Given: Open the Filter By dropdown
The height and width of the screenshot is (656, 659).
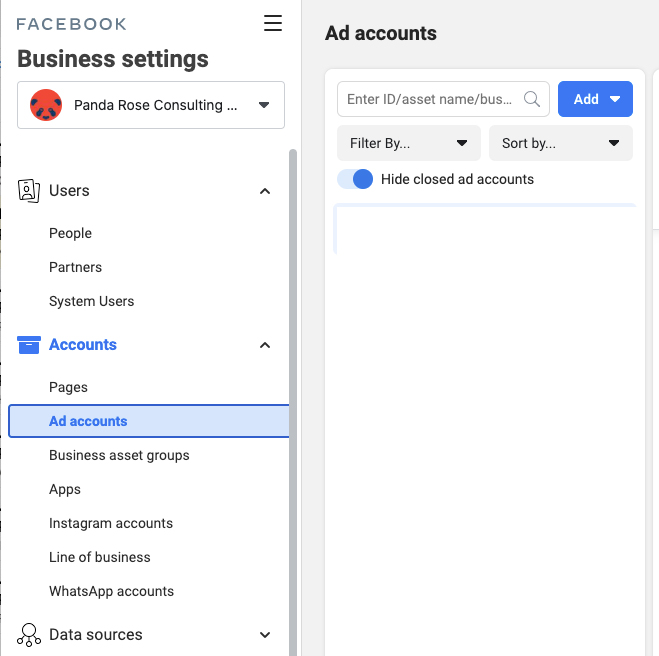Looking at the screenshot, I should click(409, 143).
